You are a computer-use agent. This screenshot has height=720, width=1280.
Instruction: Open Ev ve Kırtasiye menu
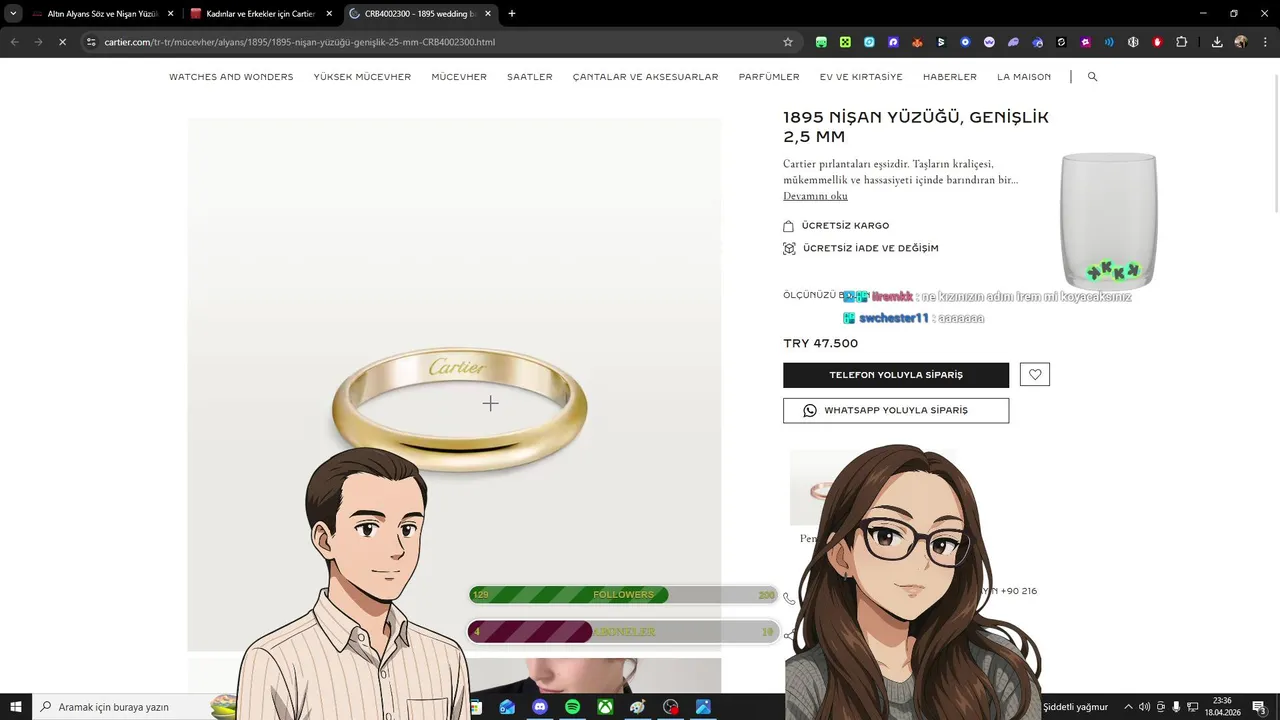click(861, 77)
